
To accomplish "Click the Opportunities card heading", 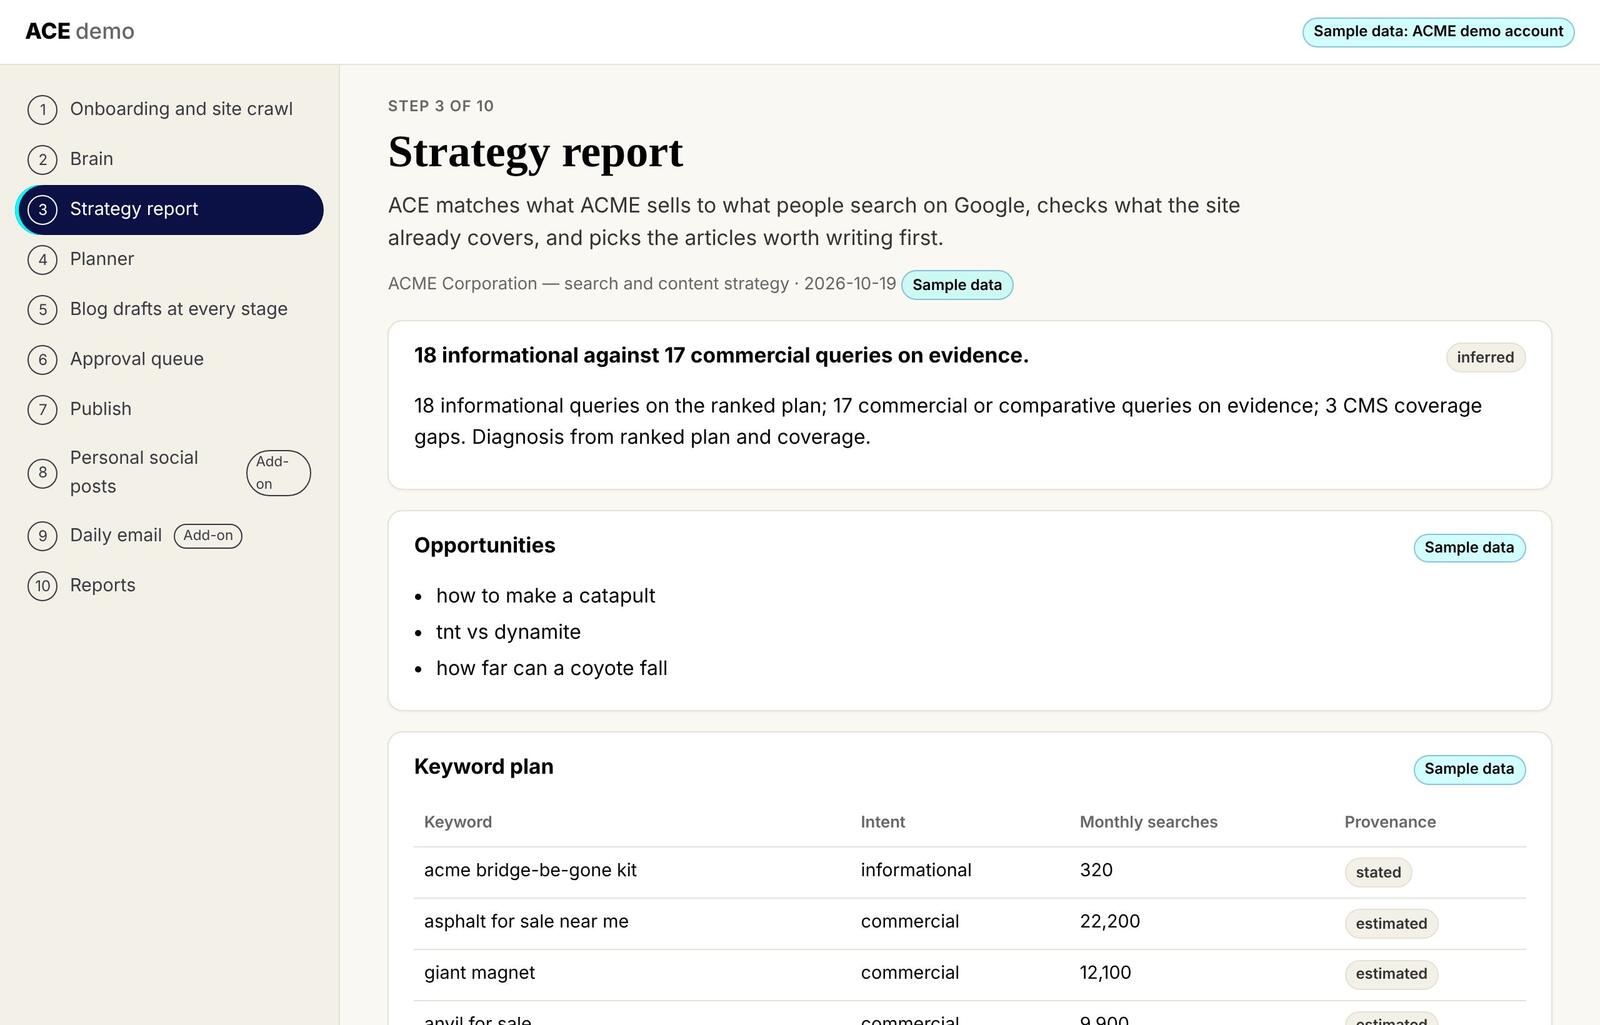I will coord(484,546).
